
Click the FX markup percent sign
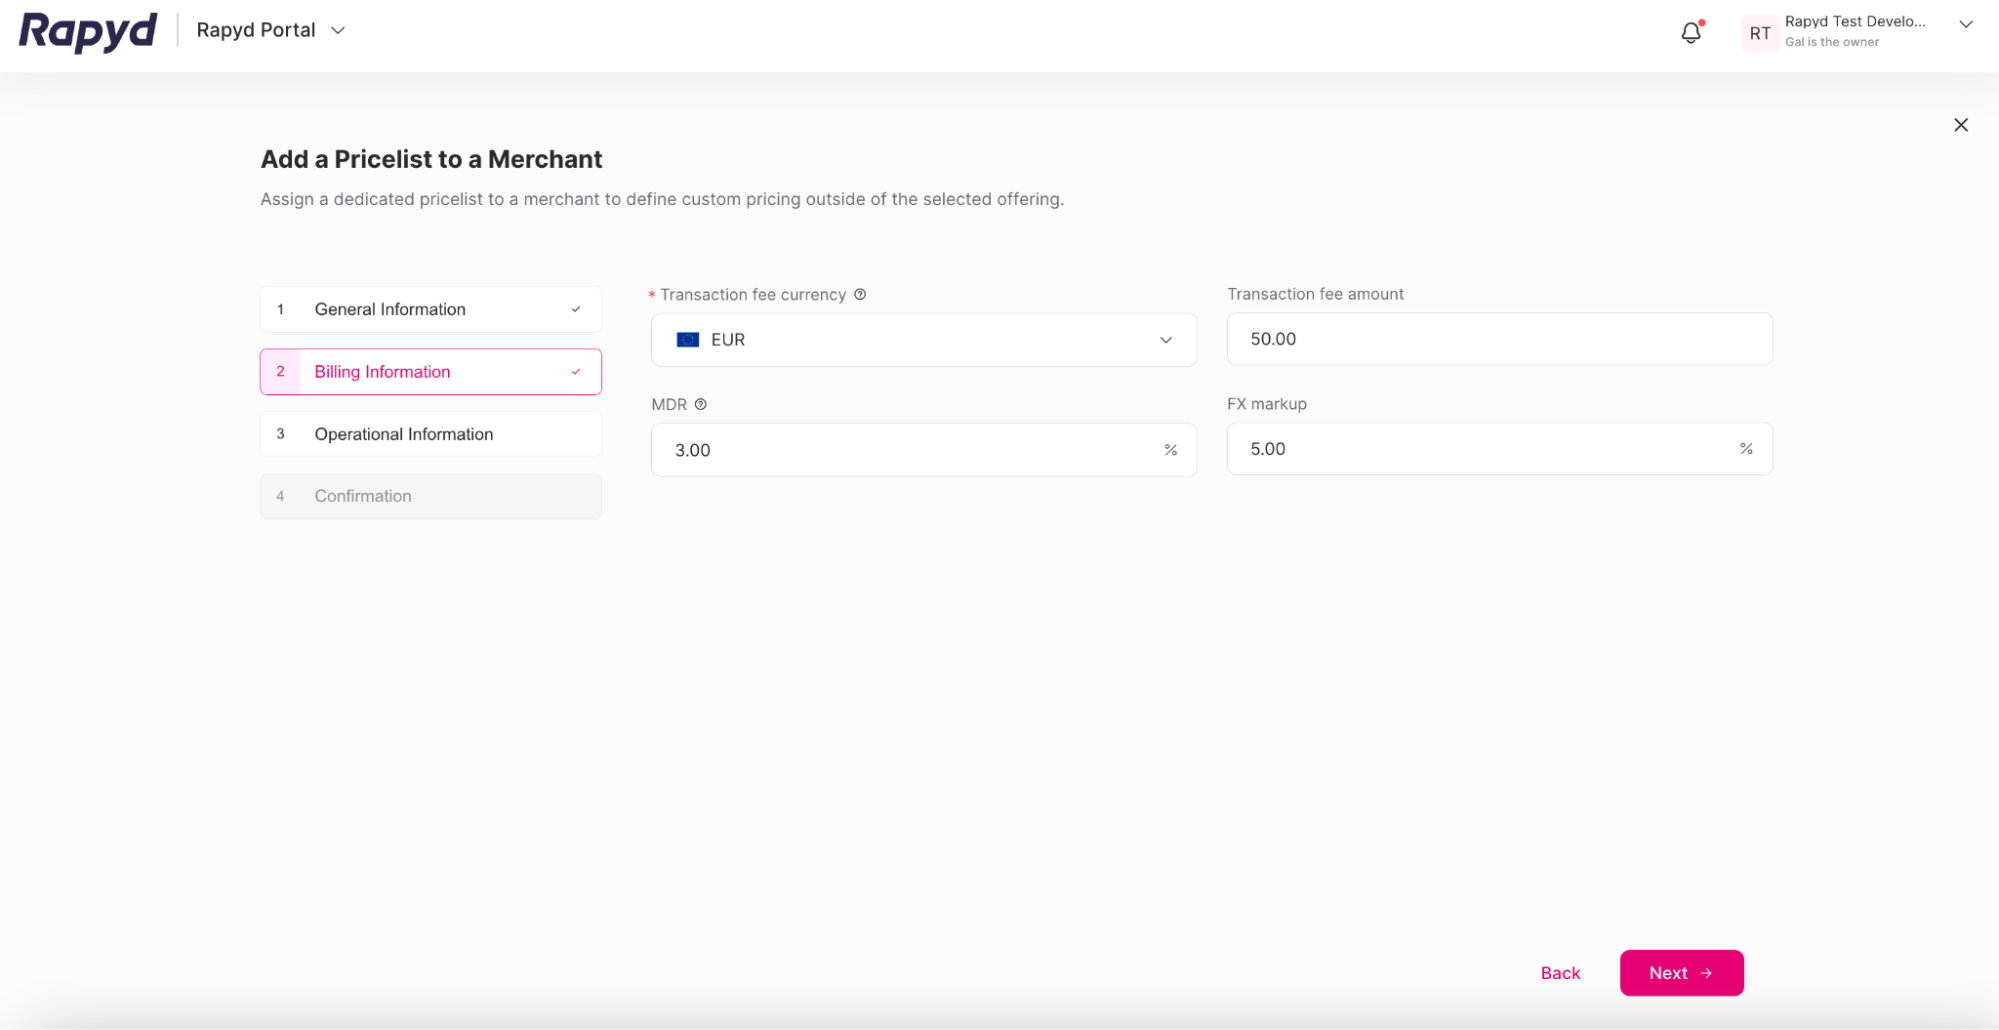click(x=1746, y=449)
